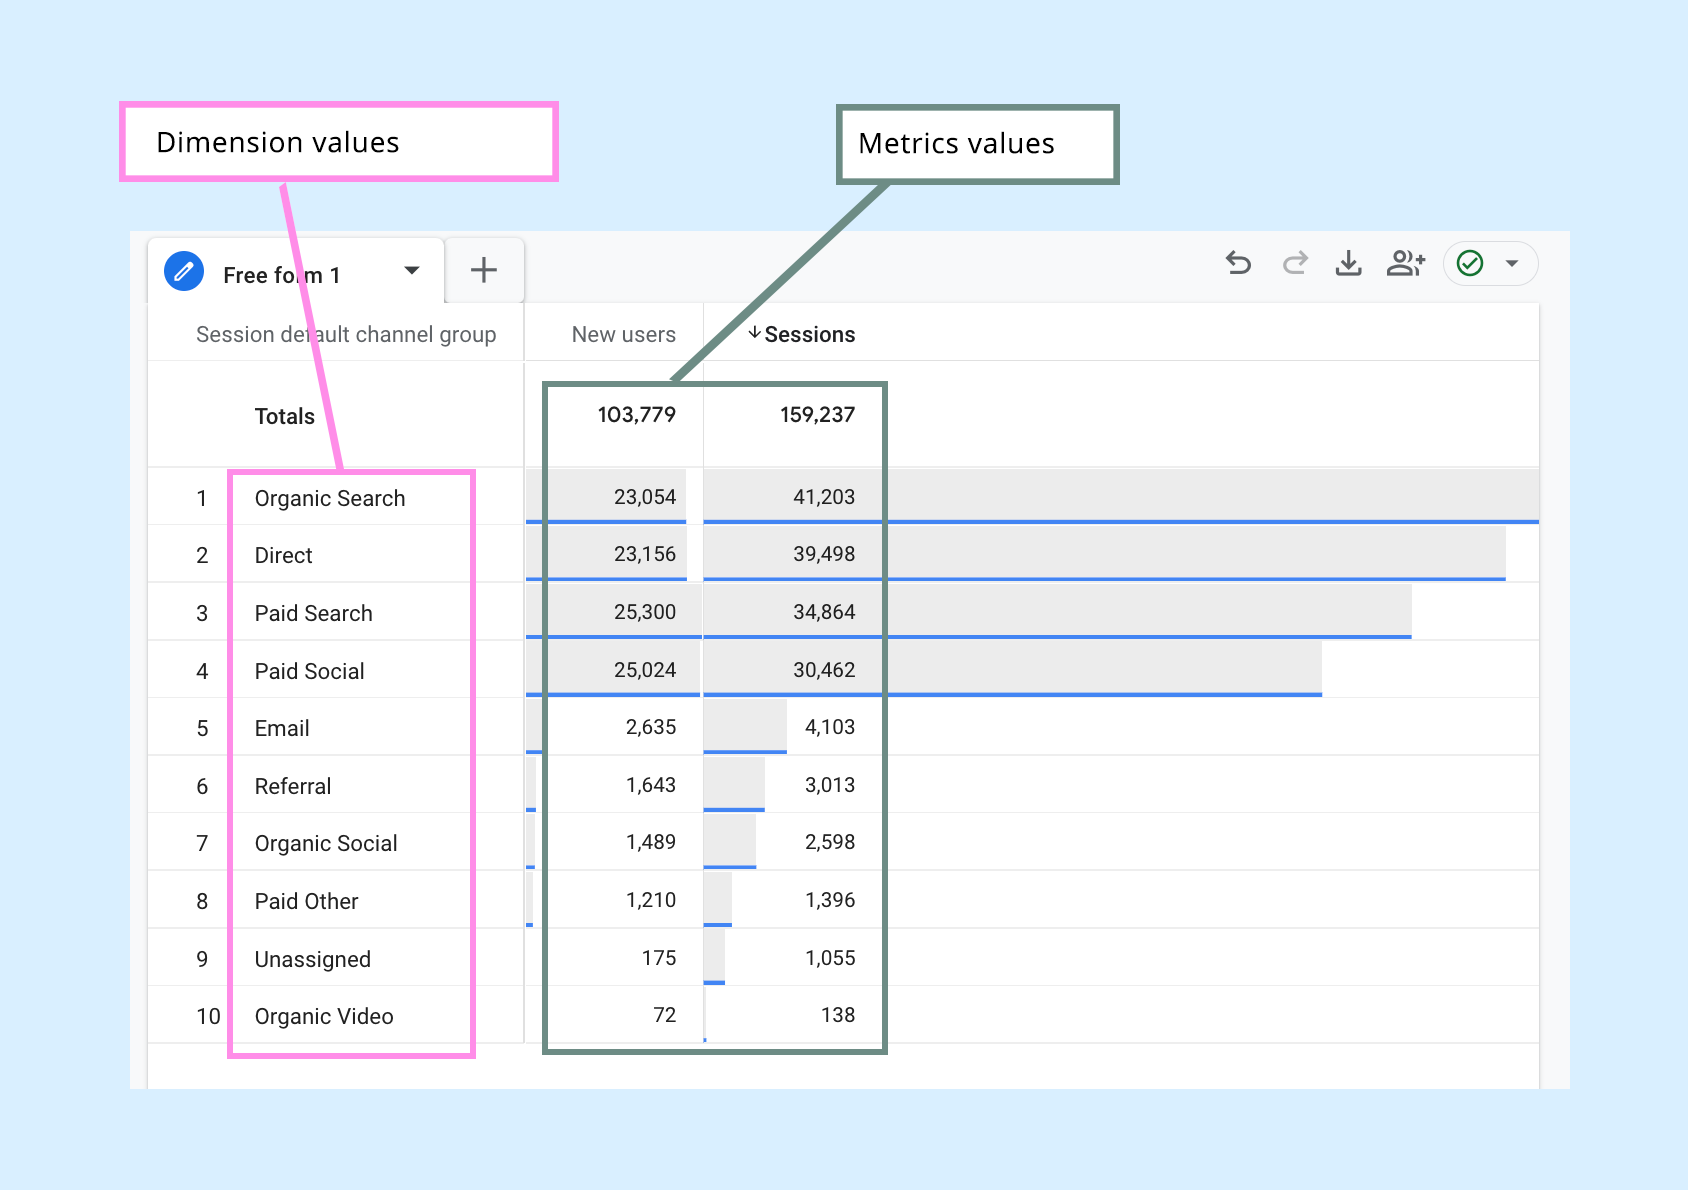Toggle the sort arrow on the Sessions column
The image size is (1688, 1190).
pos(756,334)
